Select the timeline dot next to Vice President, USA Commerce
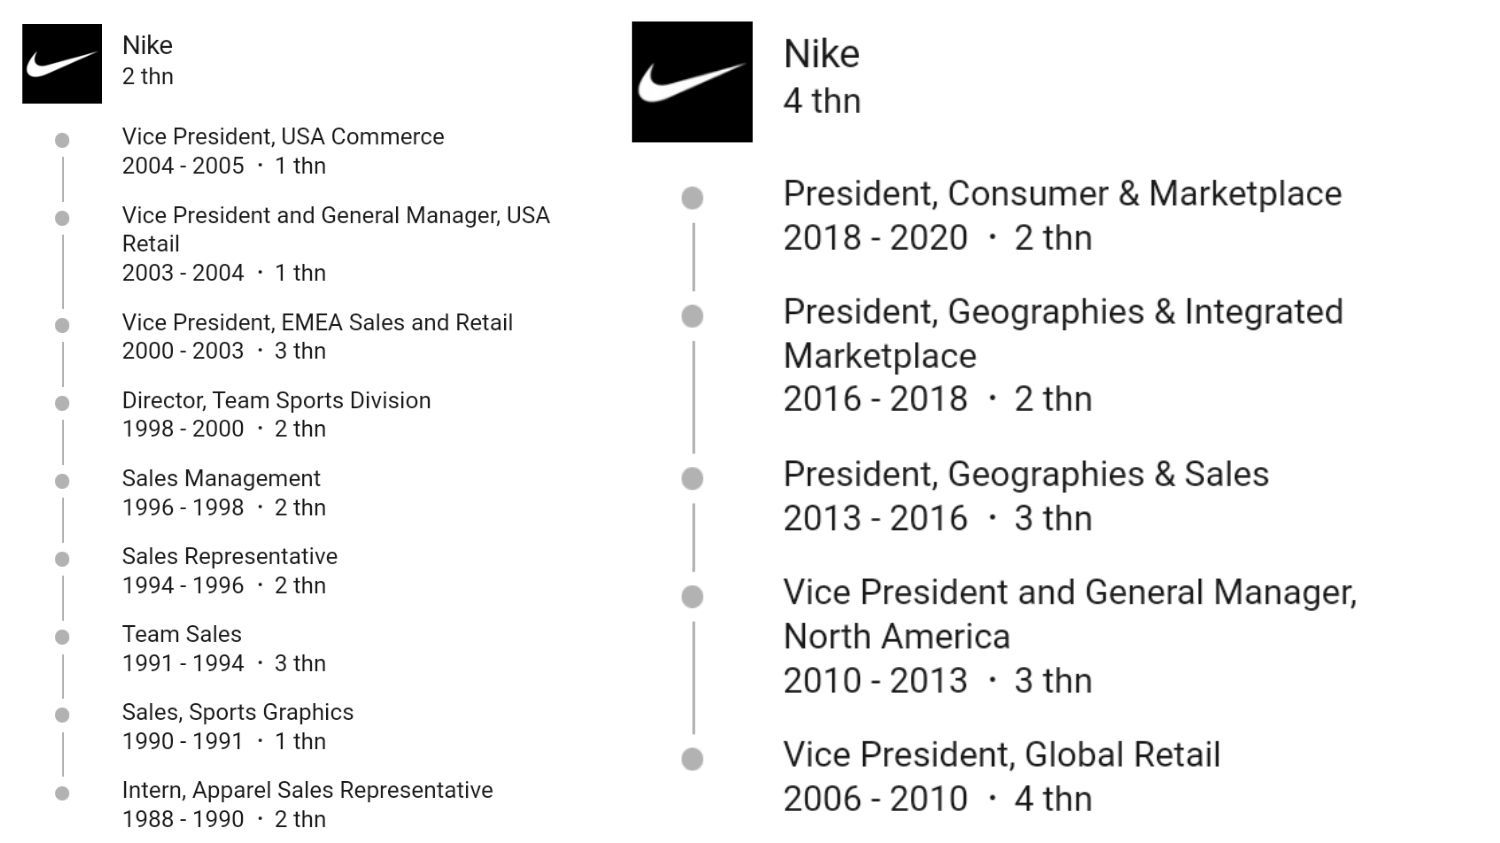This screenshot has height=843, width=1500. (62, 140)
